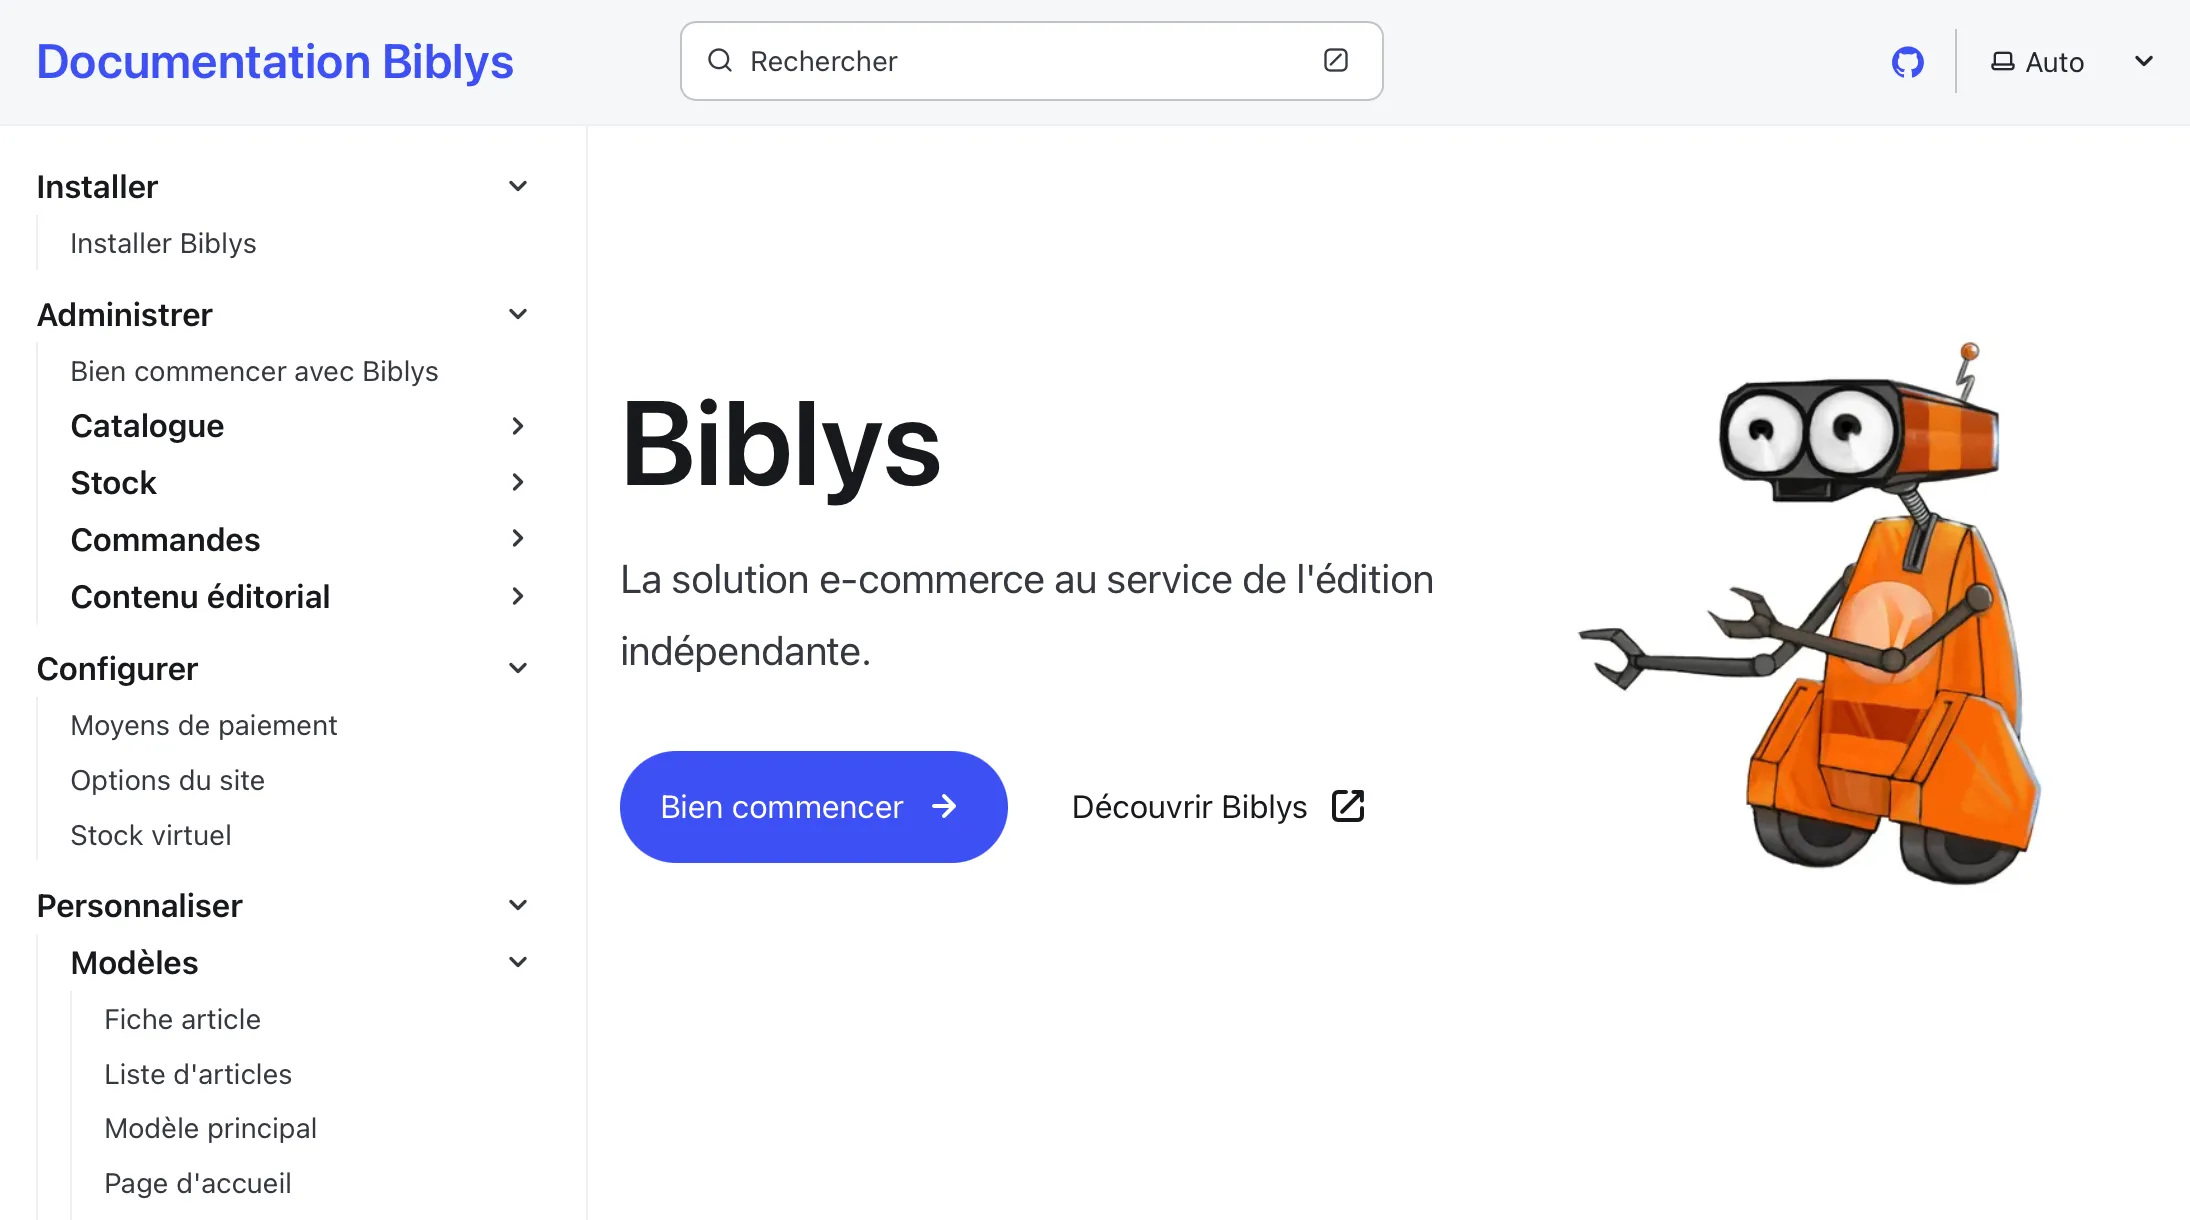Click the arrow icon inside Bien commencer button
This screenshot has height=1220, width=2190.
pos(944,806)
